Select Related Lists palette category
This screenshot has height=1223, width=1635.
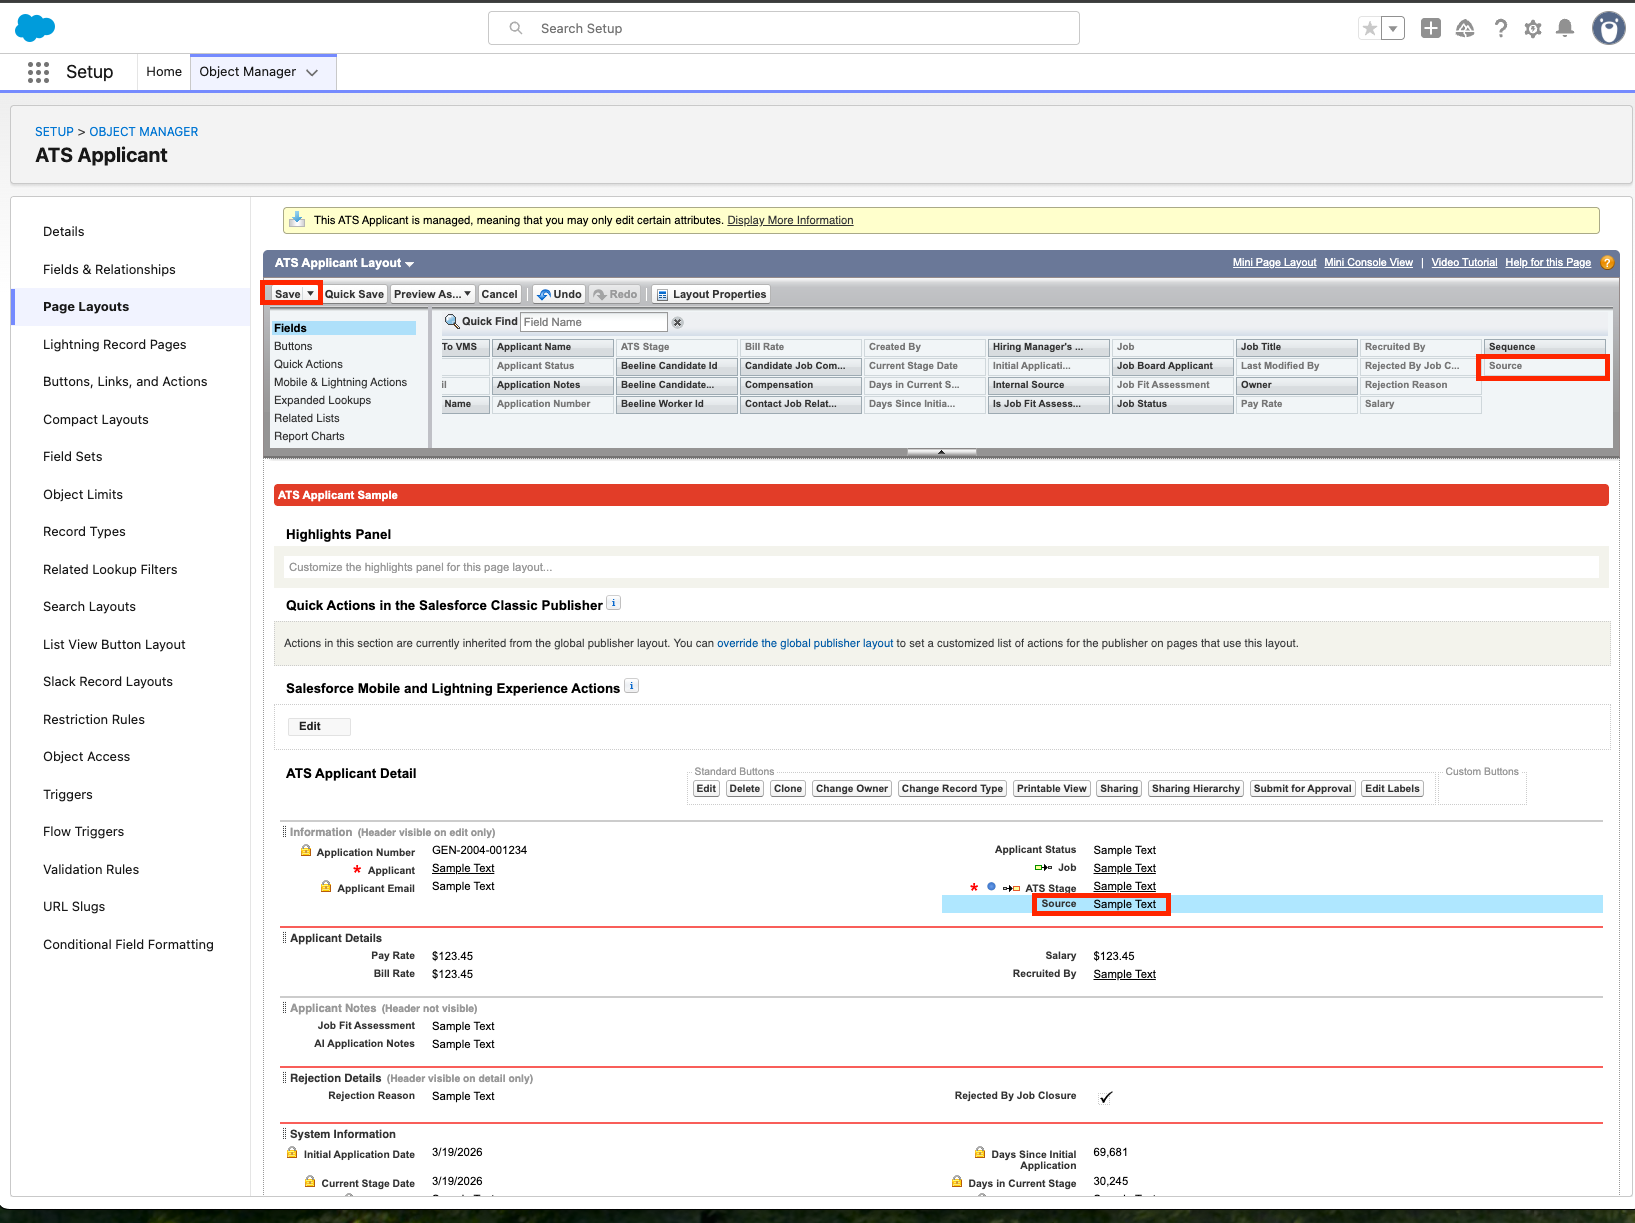307,418
